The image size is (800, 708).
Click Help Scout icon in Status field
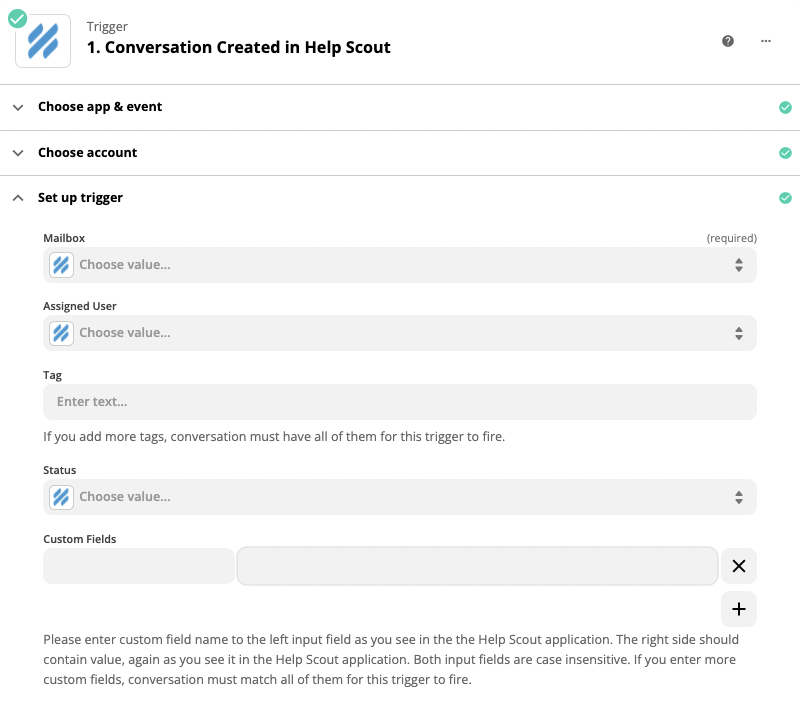coord(61,497)
